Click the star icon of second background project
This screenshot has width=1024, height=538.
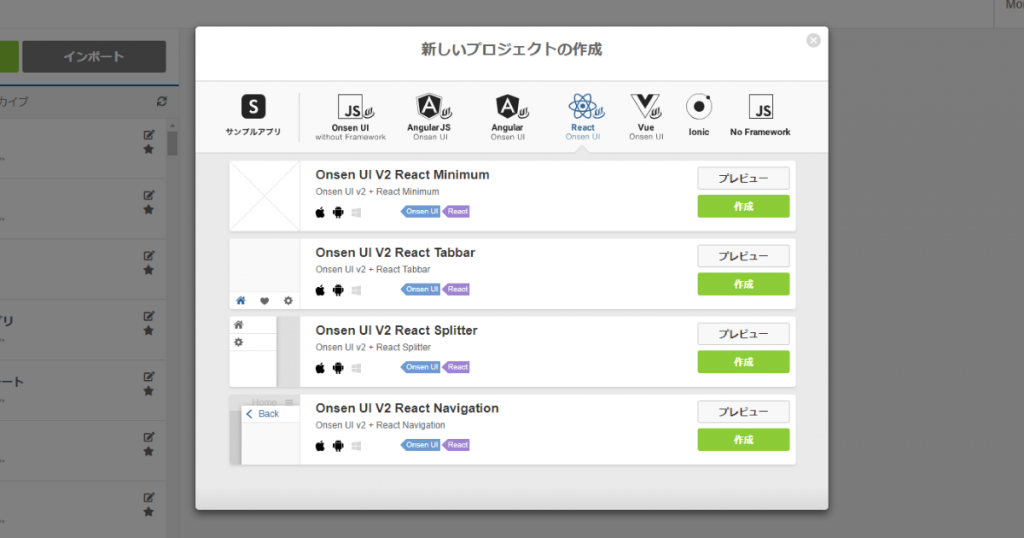coord(149,210)
